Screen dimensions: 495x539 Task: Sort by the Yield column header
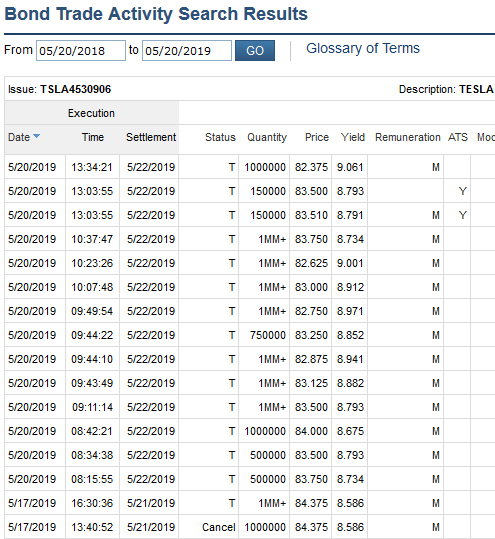(352, 137)
